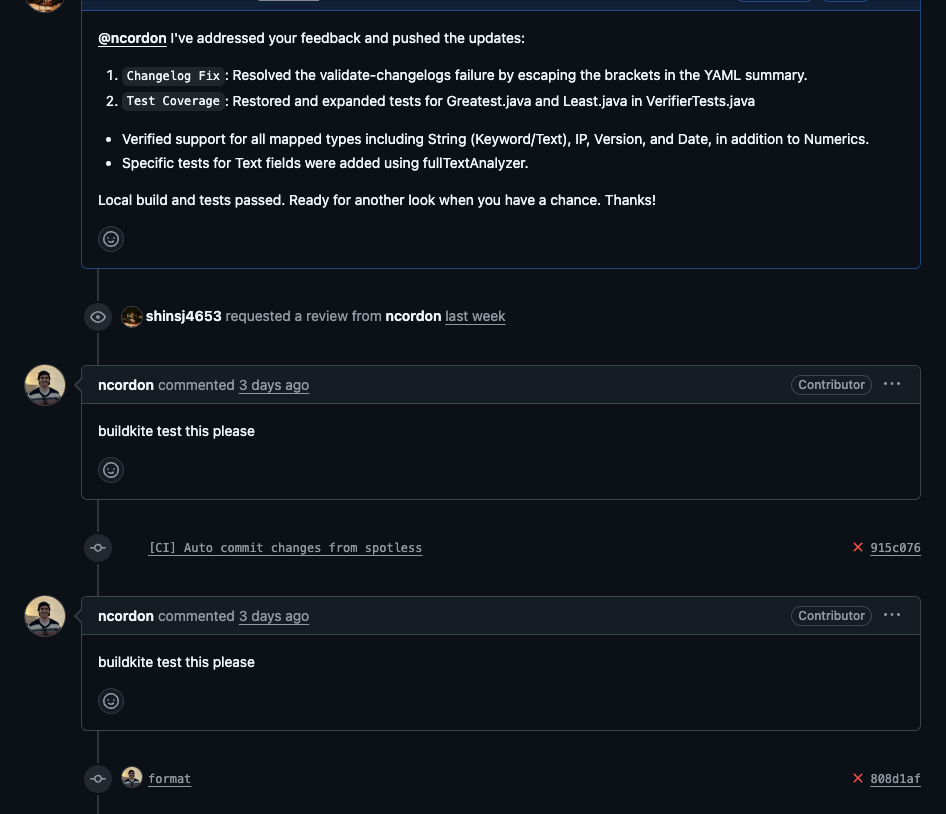Open the @ncordon mention link
Screen dimensions: 946x814
click(132, 38)
